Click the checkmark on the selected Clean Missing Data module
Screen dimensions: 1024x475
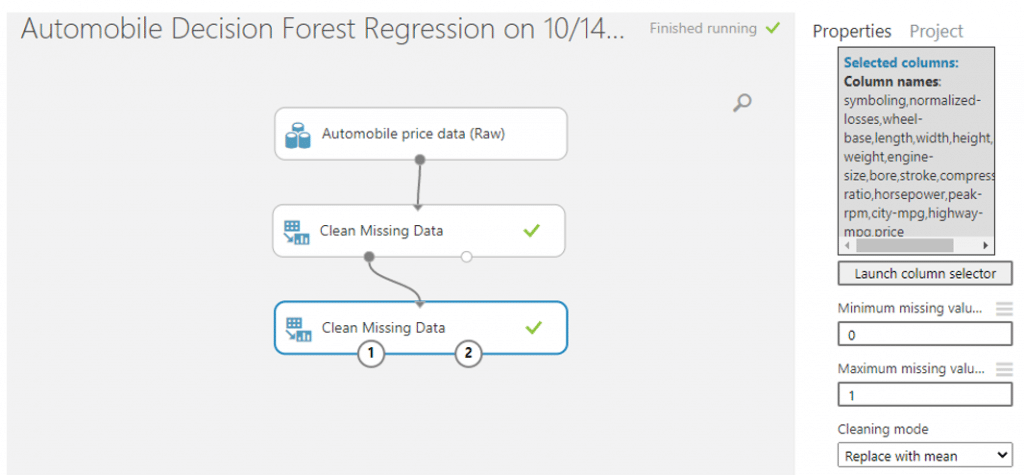(x=534, y=327)
